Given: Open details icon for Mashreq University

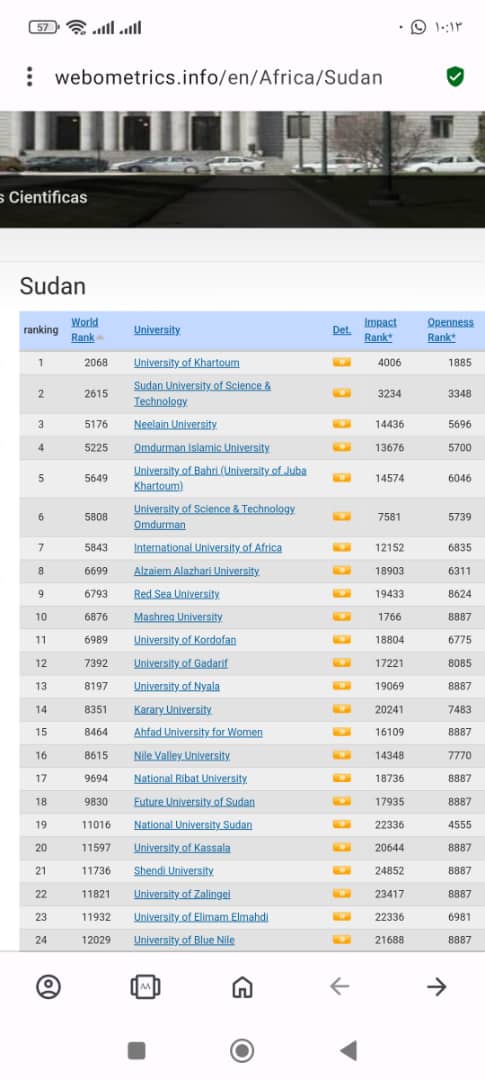Looking at the screenshot, I should coord(342,616).
